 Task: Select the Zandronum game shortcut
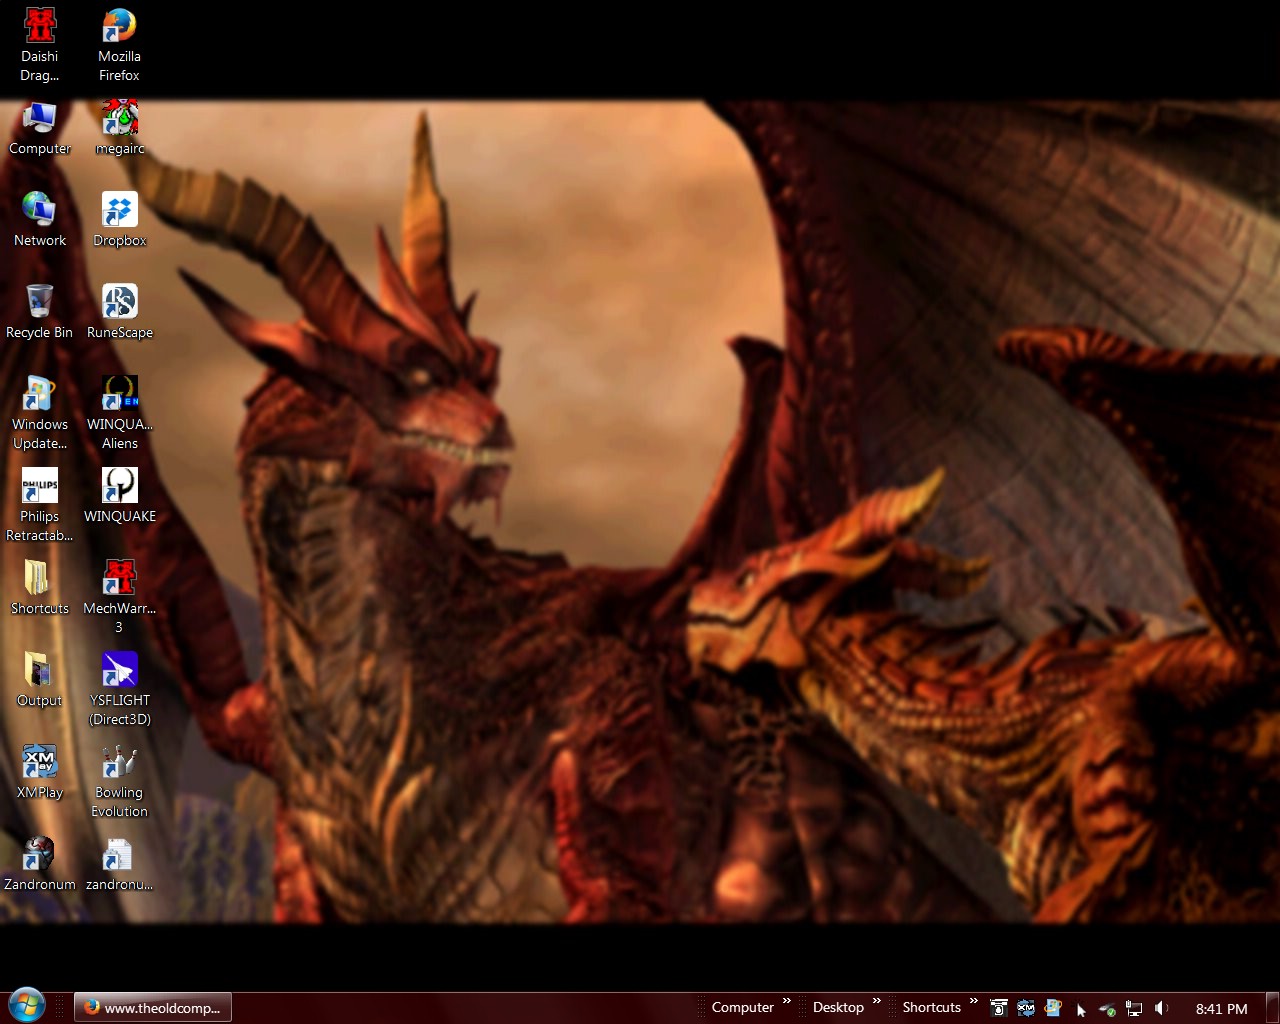40,864
